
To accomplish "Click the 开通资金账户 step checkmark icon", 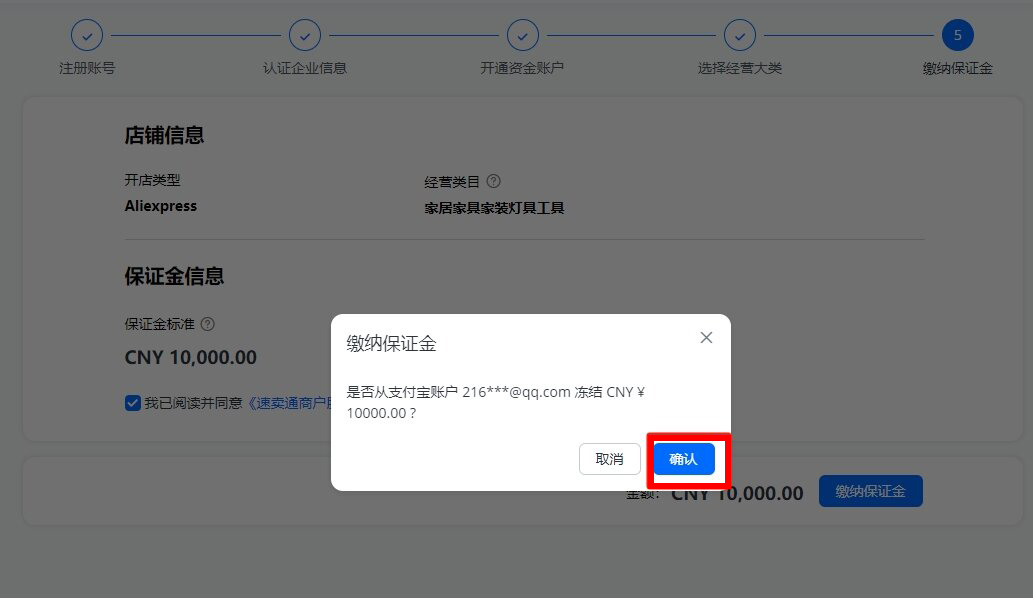I will tap(522, 36).
